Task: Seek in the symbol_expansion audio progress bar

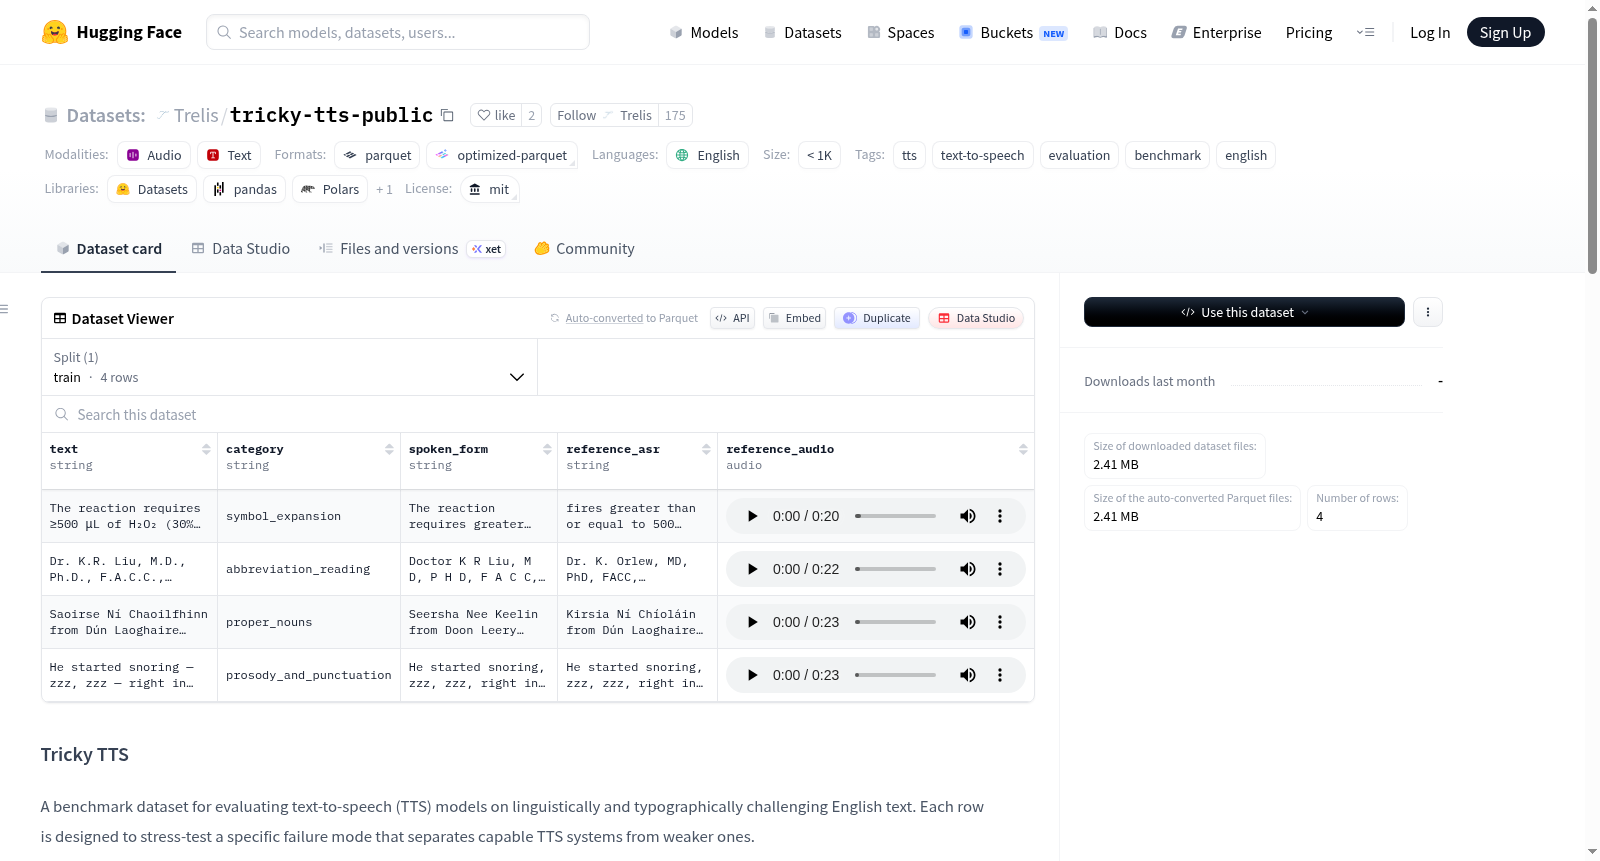Action: pos(896,516)
